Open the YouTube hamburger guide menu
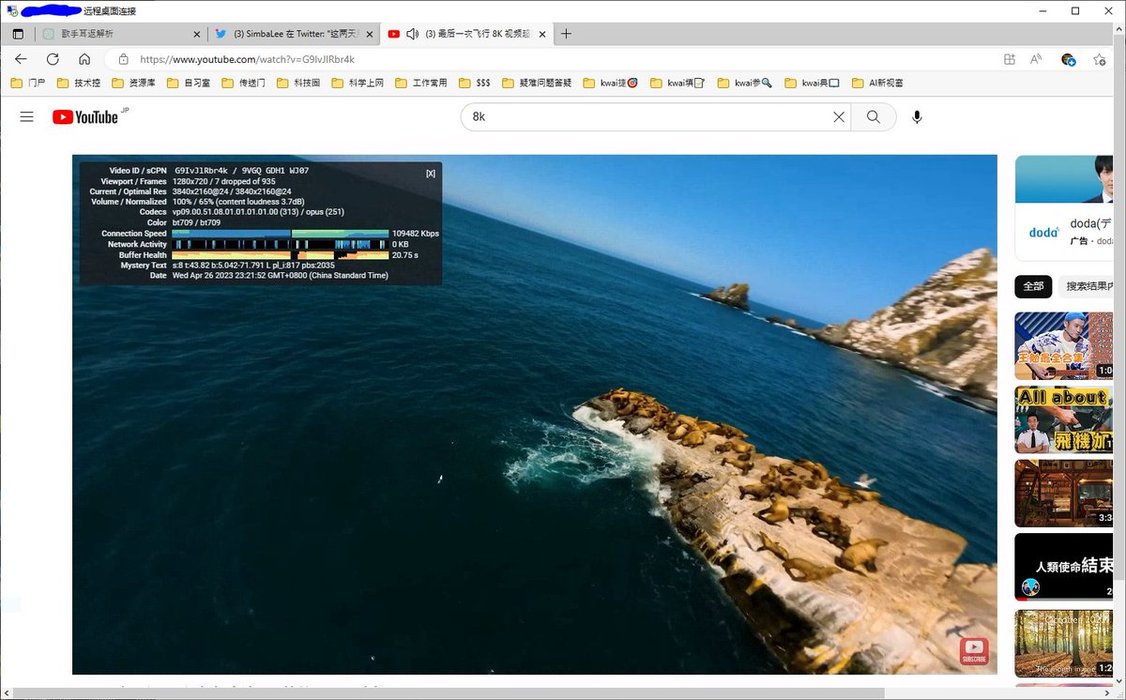1126x700 pixels. [27, 117]
